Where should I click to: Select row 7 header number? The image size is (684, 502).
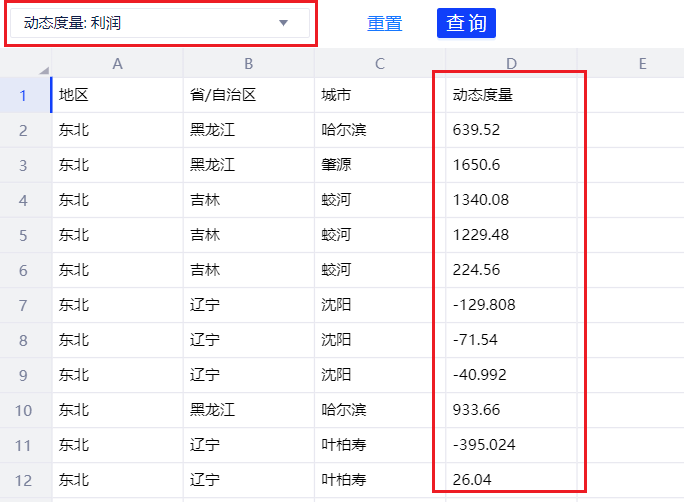pyautogui.click(x=23, y=305)
